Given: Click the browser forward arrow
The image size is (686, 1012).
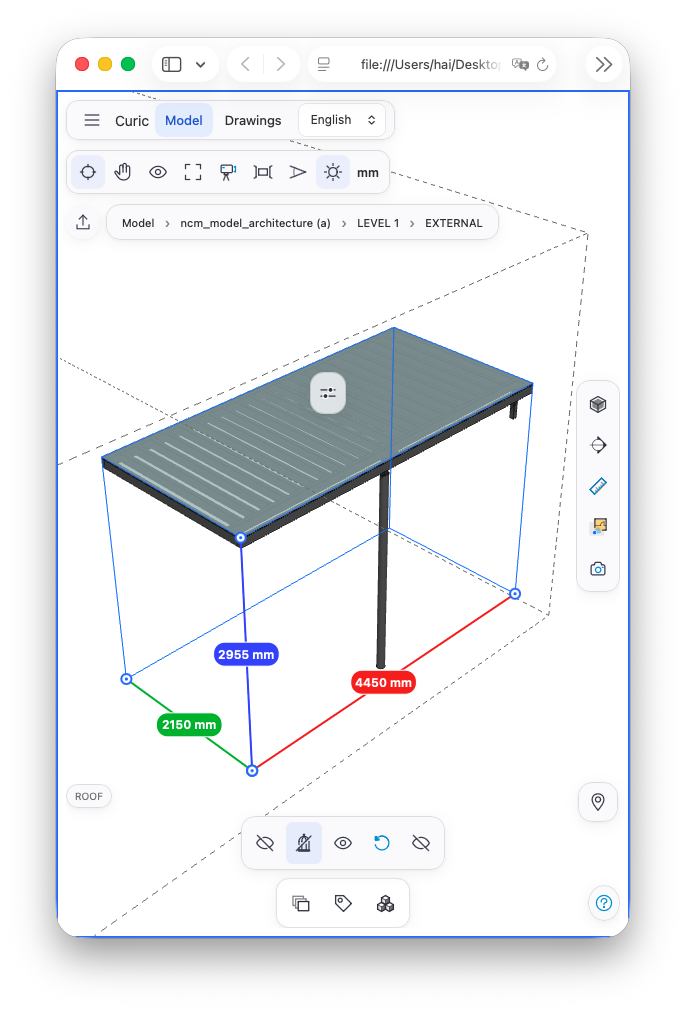Looking at the screenshot, I should point(281,65).
